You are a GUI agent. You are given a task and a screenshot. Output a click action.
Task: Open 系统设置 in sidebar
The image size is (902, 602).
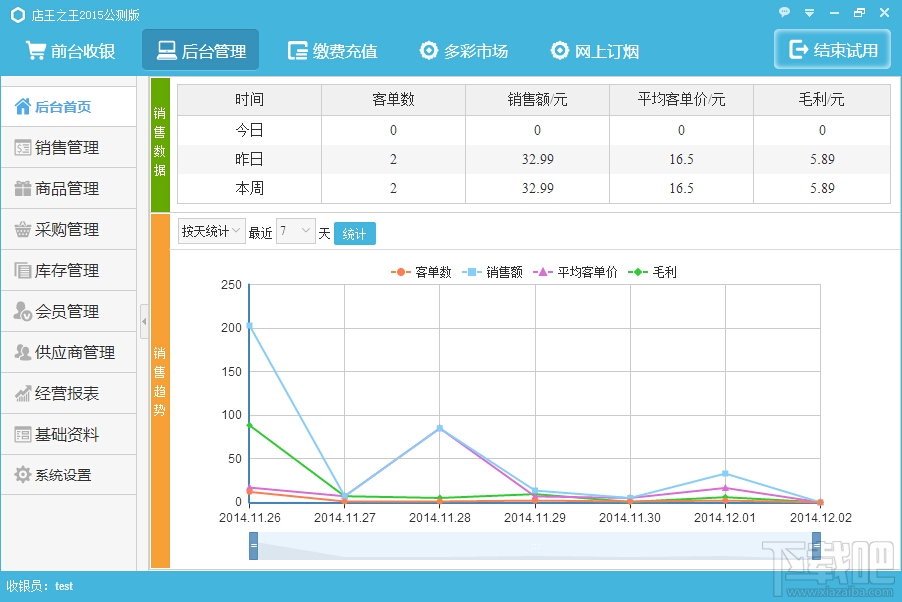point(69,475)
